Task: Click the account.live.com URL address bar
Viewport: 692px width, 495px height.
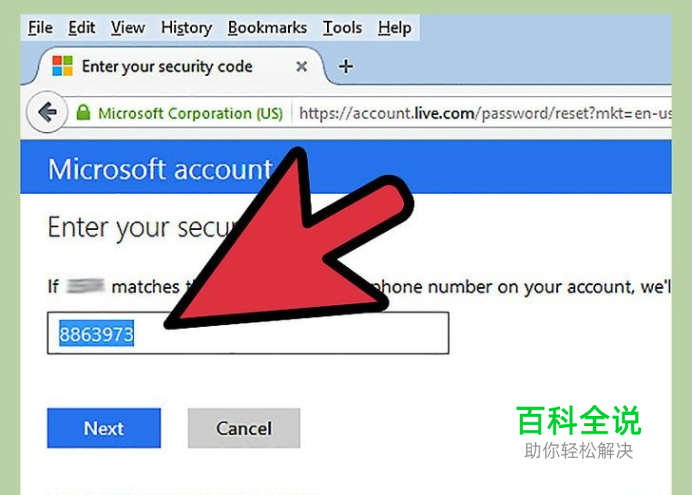Action: (483, 113)
